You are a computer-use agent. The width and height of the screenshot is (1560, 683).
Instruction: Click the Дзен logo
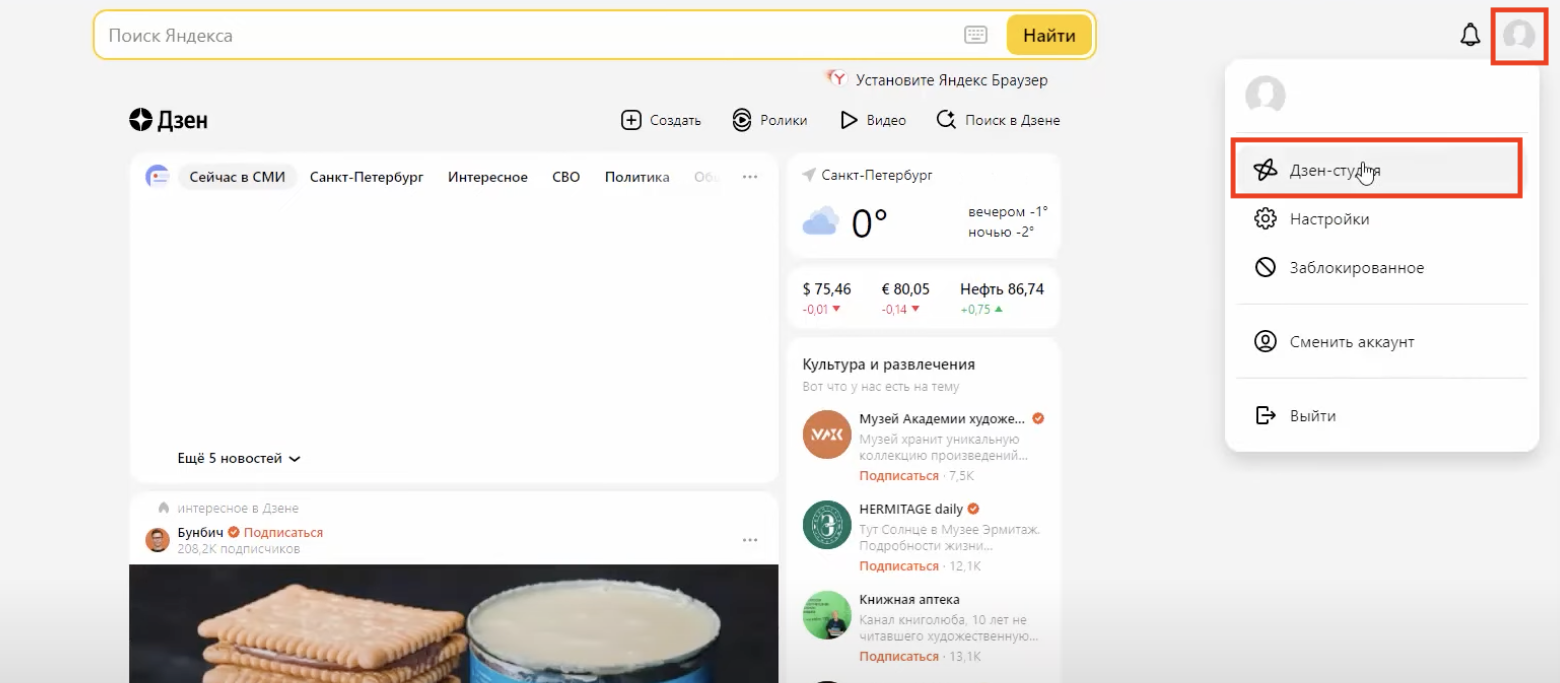[x=169, y=121]
